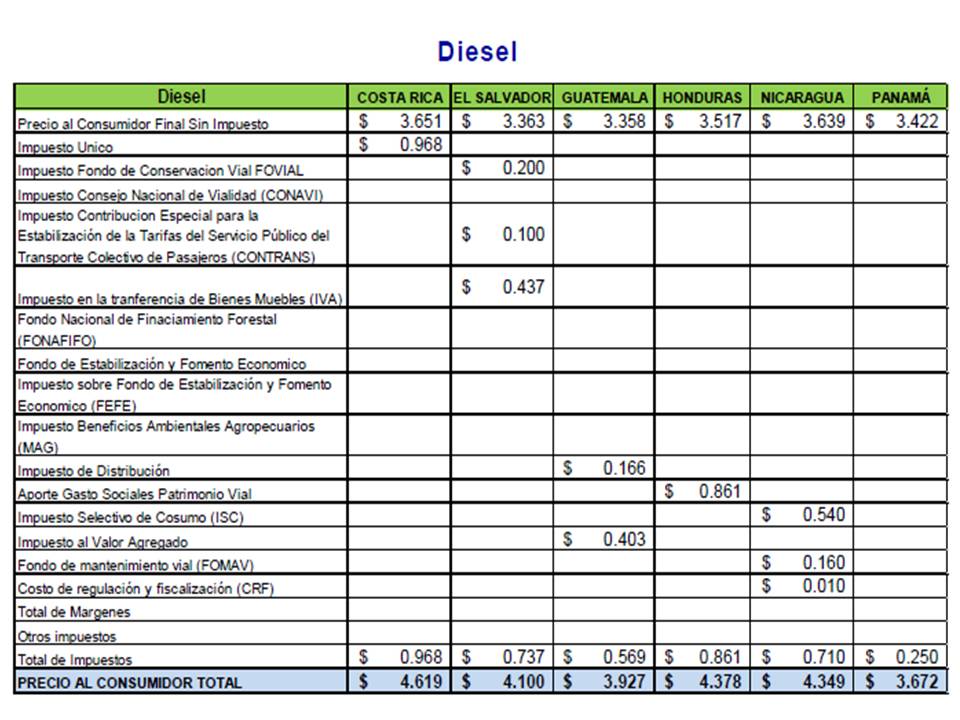Select the HONDURAS column header
This screenshot has width=960, height=720.
(702, 98)
